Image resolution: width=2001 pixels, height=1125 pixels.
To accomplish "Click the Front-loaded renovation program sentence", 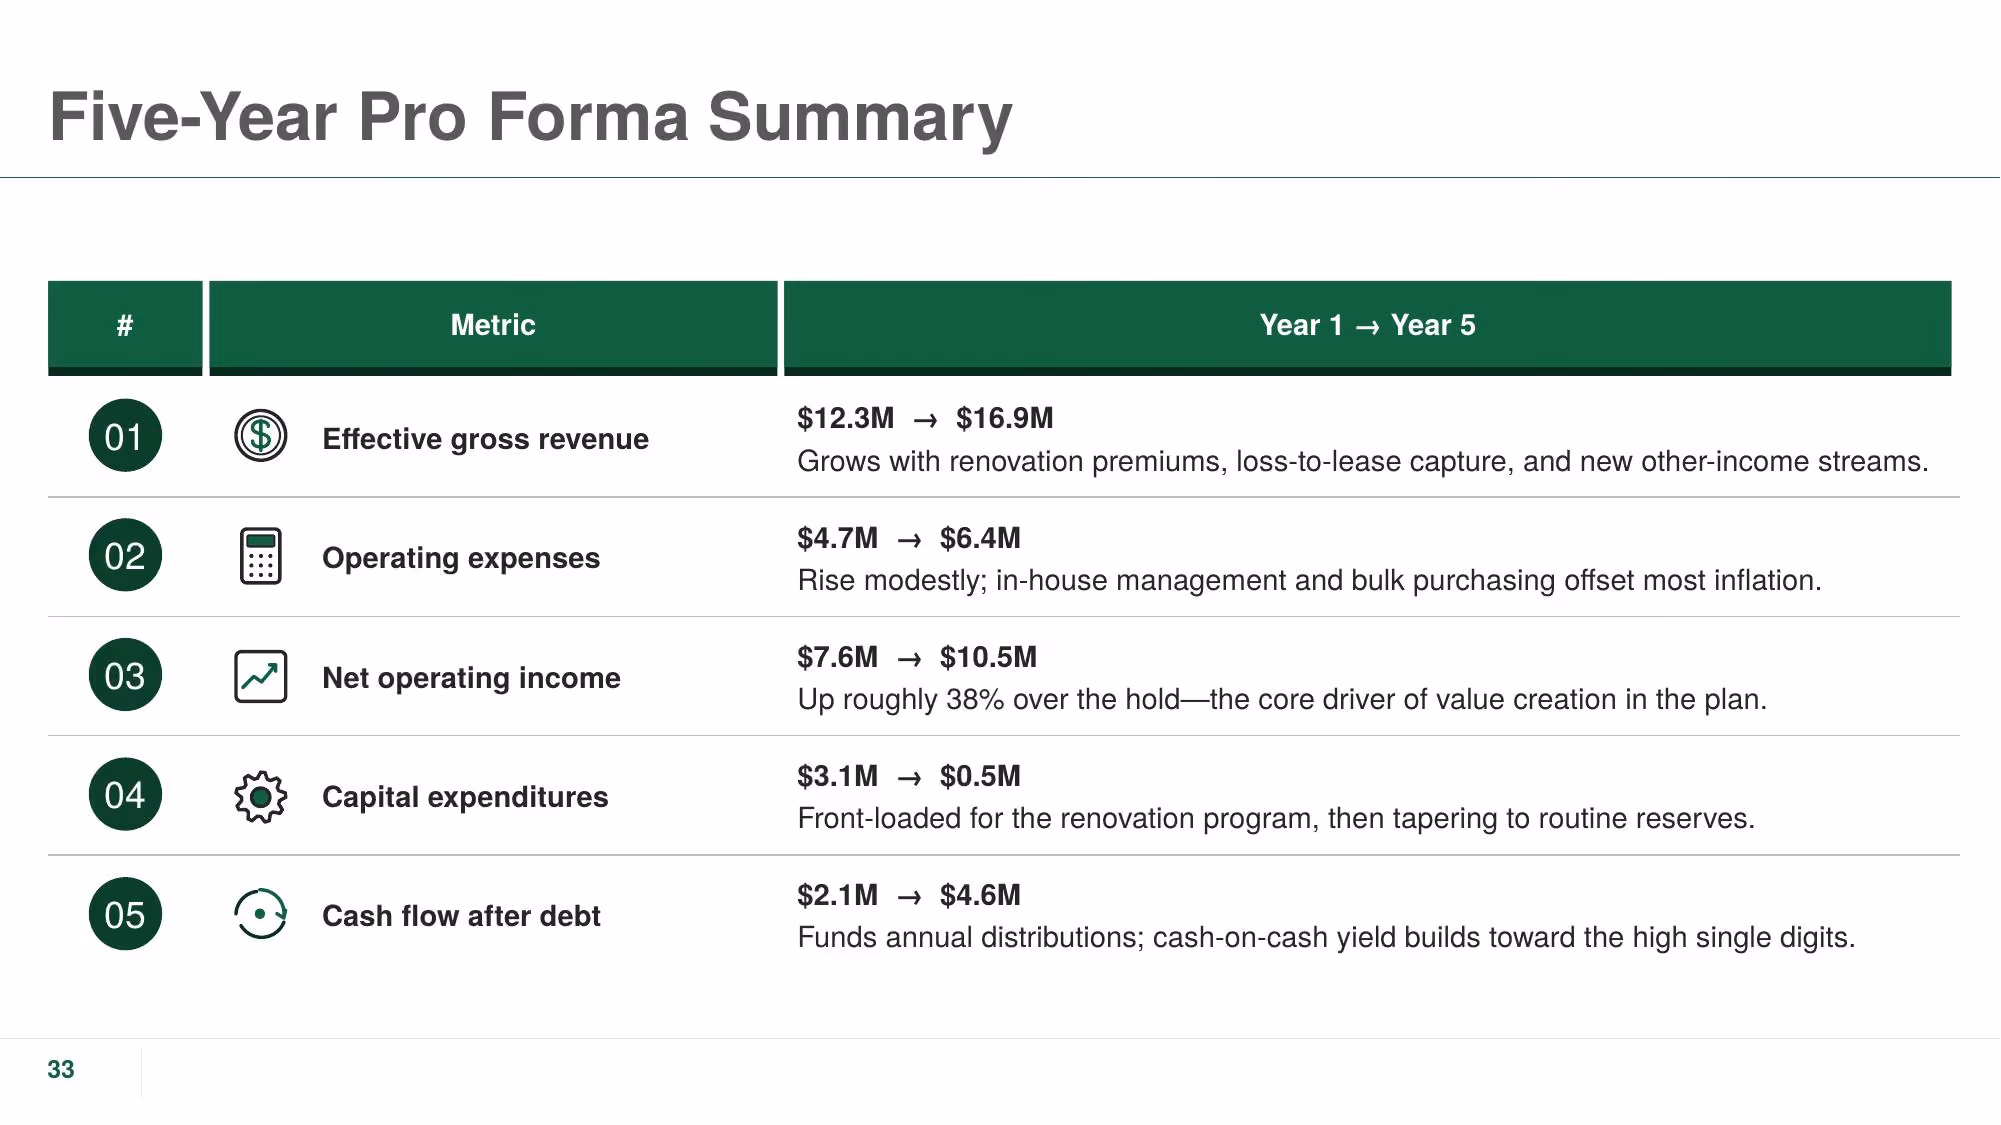I will tap(1276, 819).
